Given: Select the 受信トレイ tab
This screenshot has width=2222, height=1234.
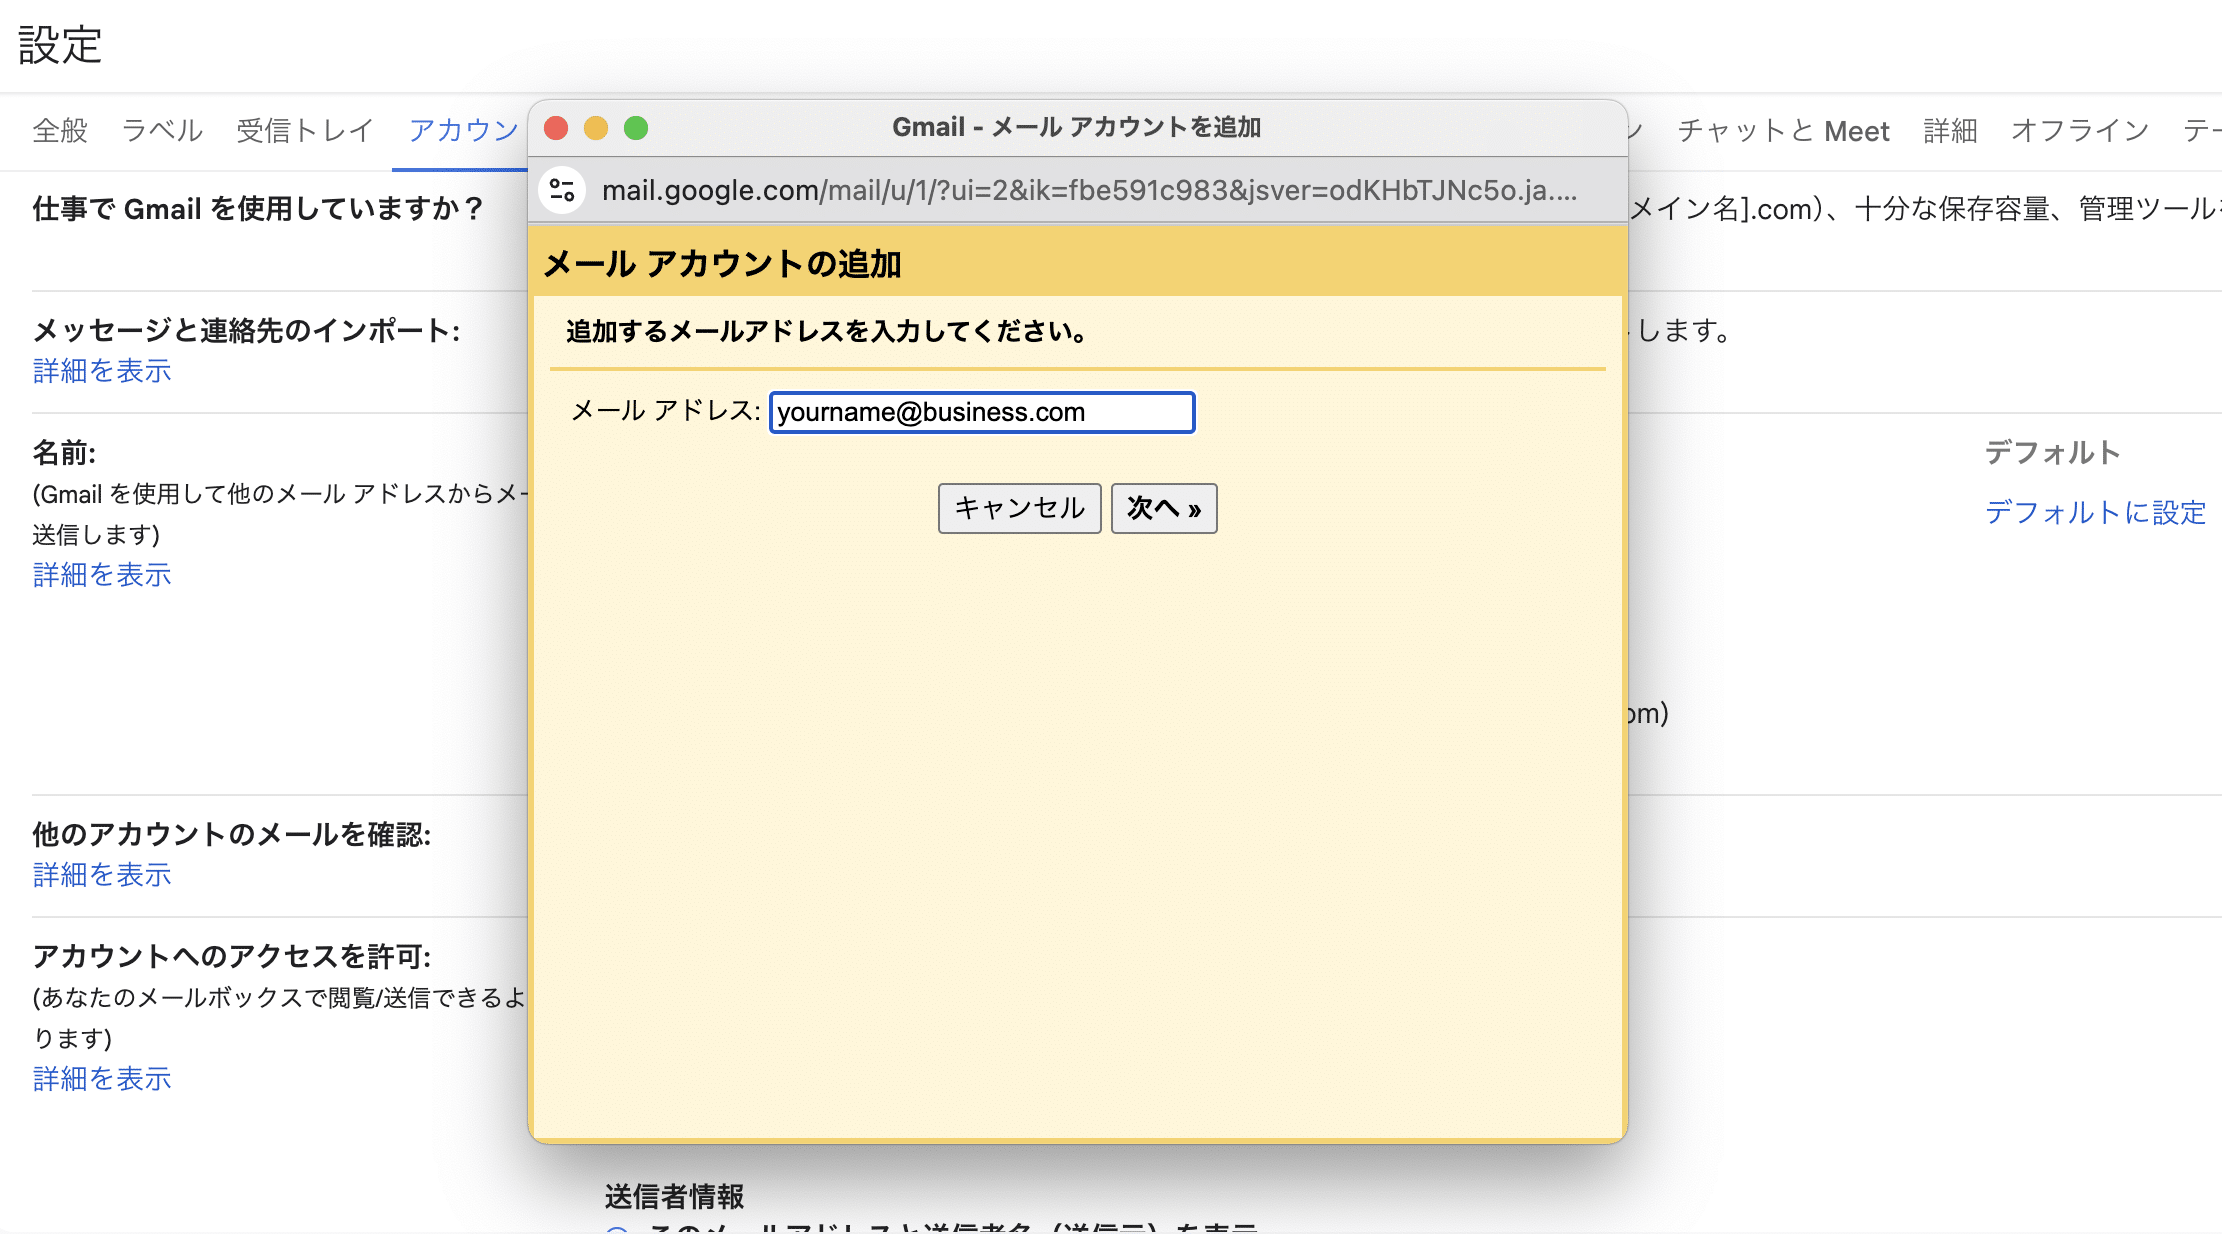Looking at the screenshot, I should pos(304,130).
